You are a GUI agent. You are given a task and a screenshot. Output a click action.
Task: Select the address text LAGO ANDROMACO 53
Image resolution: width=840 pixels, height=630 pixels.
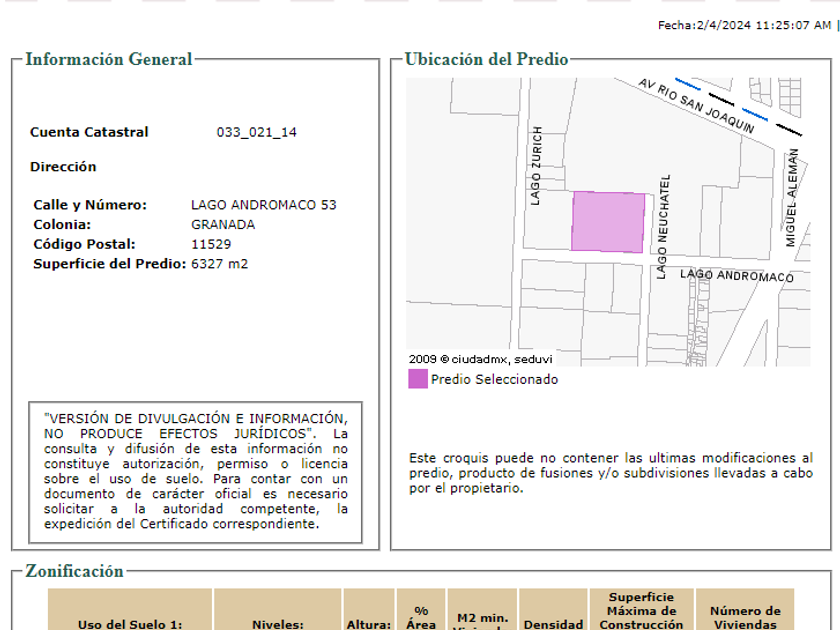263,205
